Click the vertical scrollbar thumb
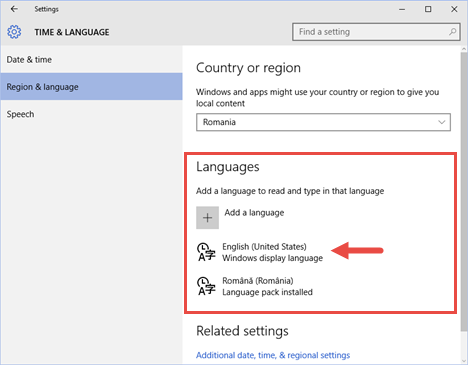 click(x=464, y=192)
